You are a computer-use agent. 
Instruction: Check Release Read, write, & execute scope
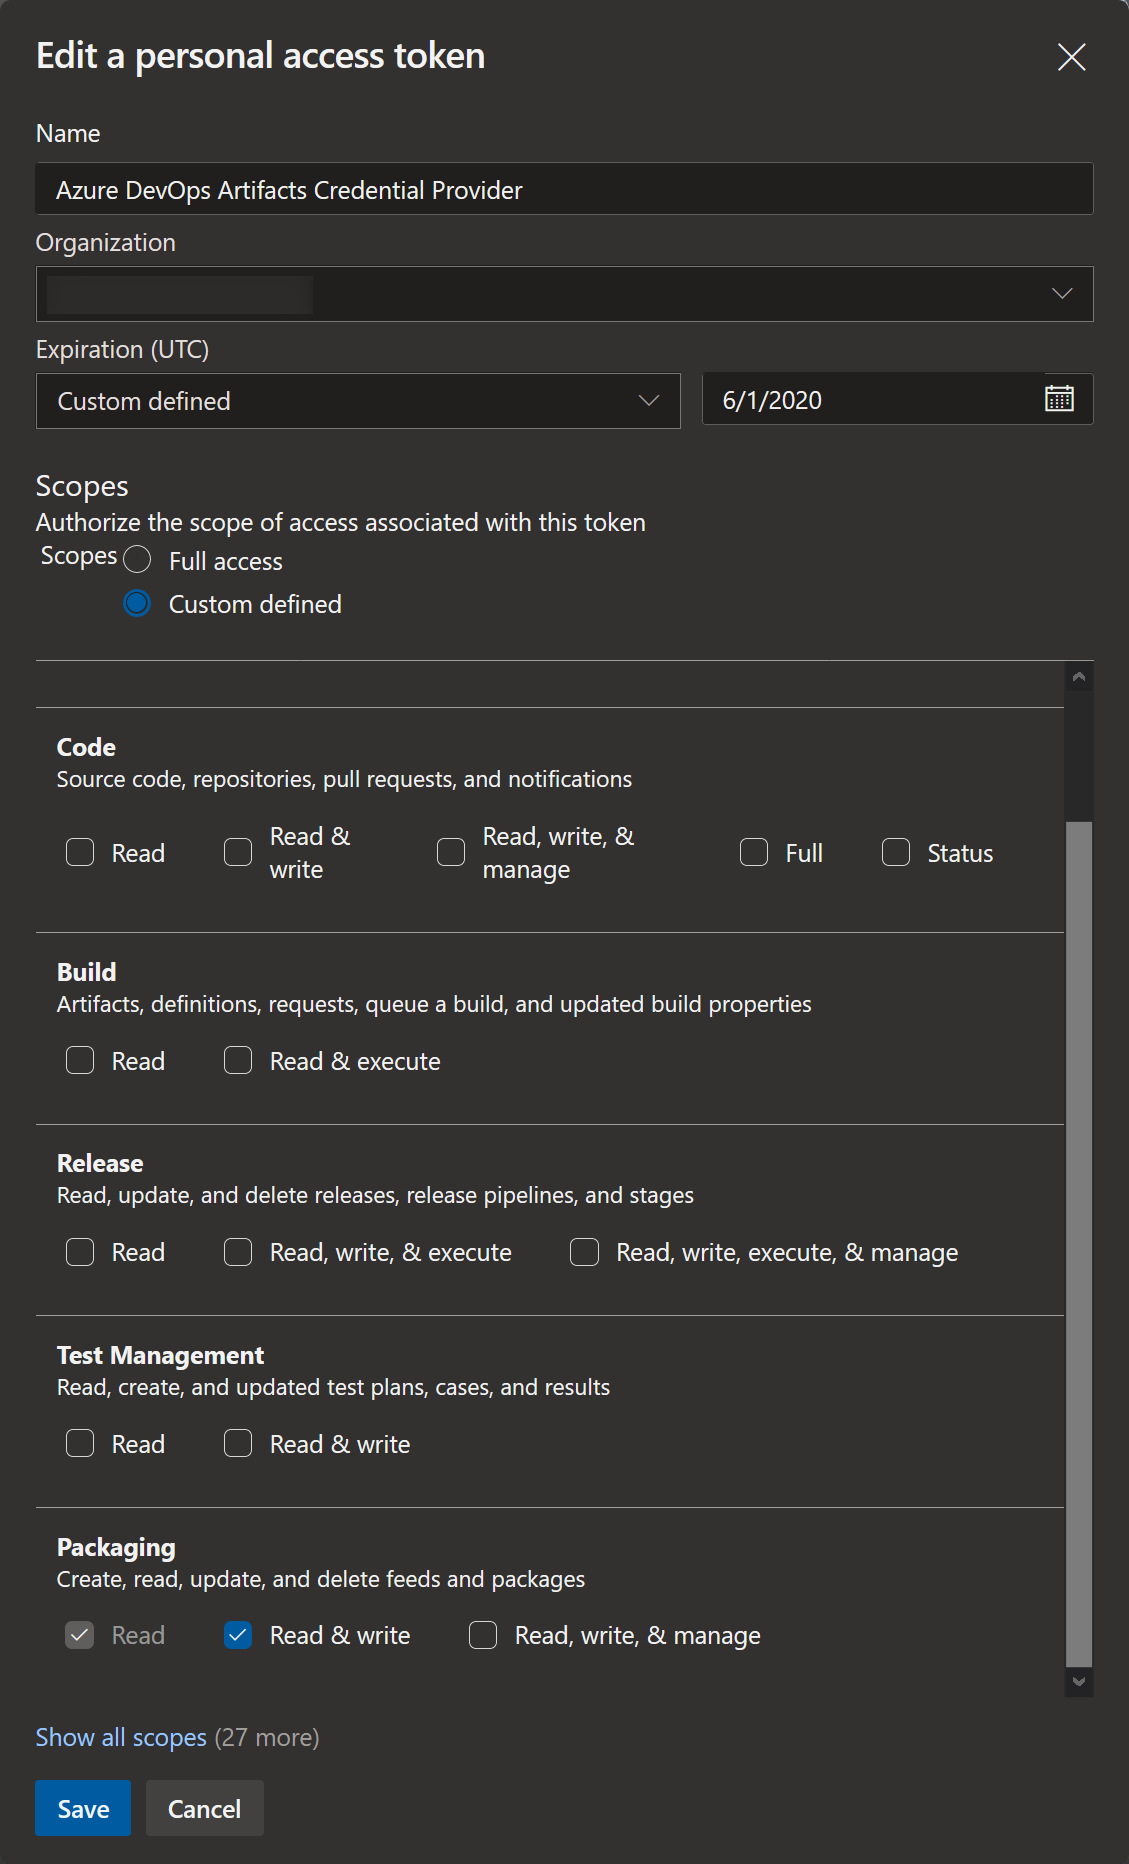238,1252
